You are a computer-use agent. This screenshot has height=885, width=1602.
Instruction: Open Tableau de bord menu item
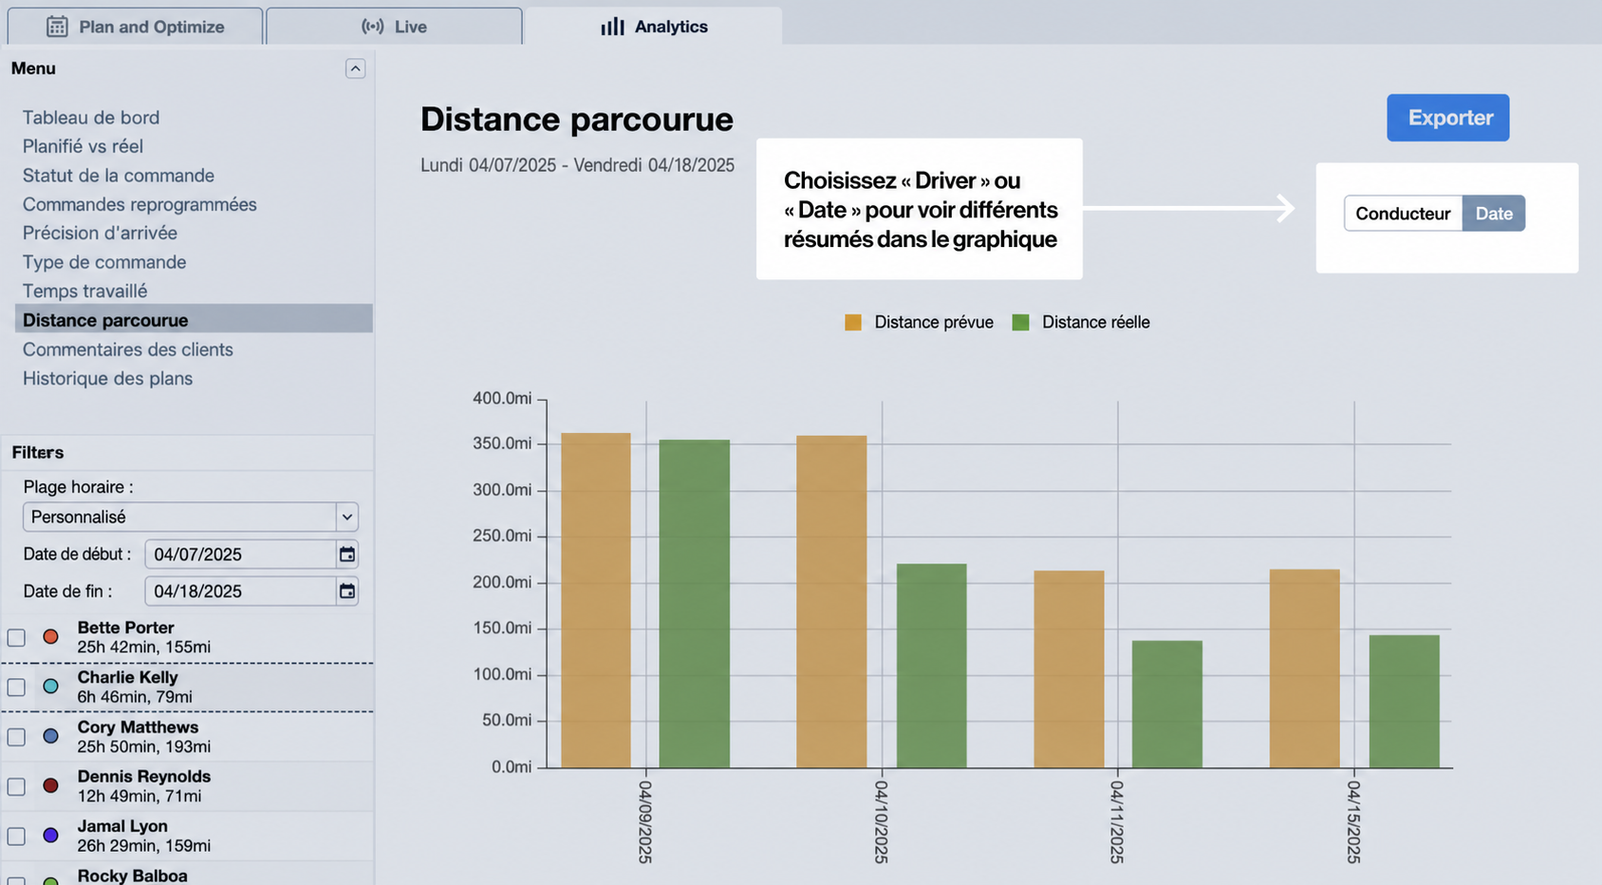tap(91, 117)
